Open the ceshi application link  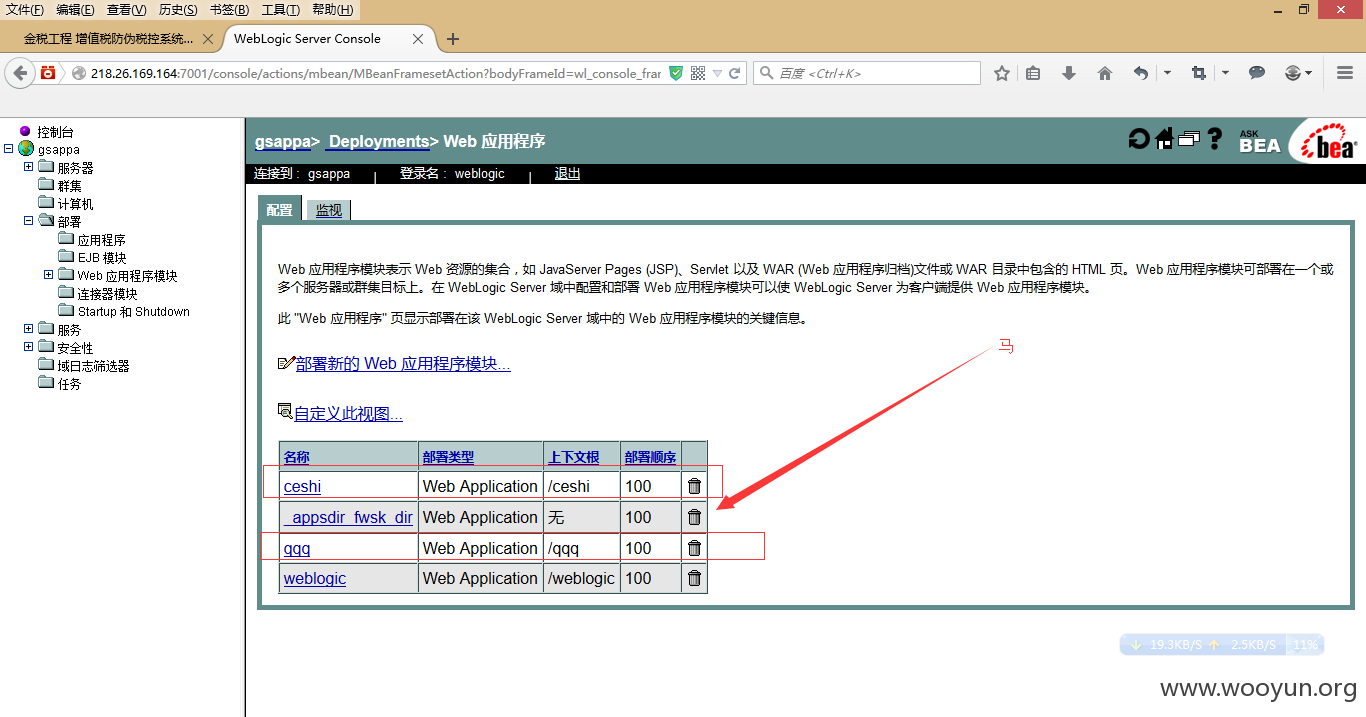click(302, 486)
